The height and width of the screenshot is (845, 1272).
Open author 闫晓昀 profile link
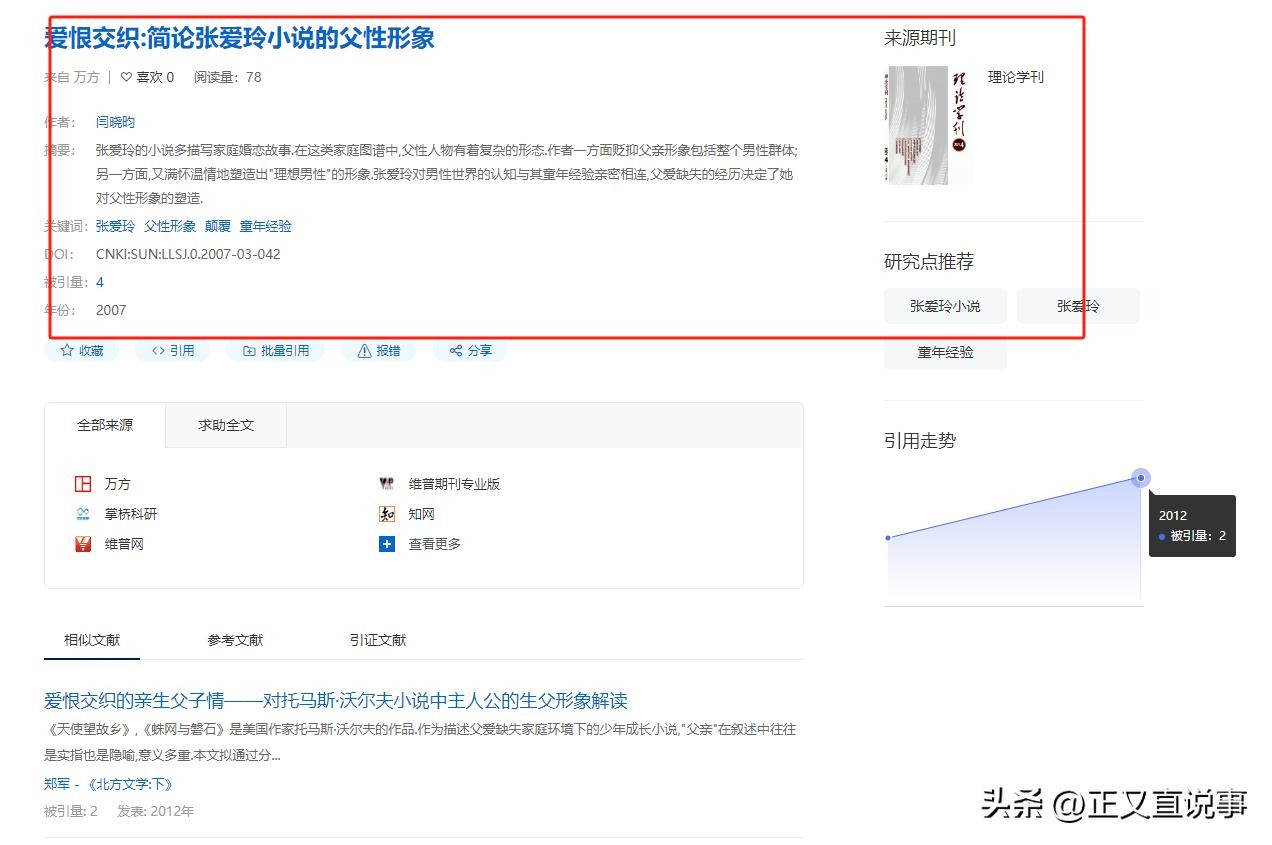(x=115, y=122)
